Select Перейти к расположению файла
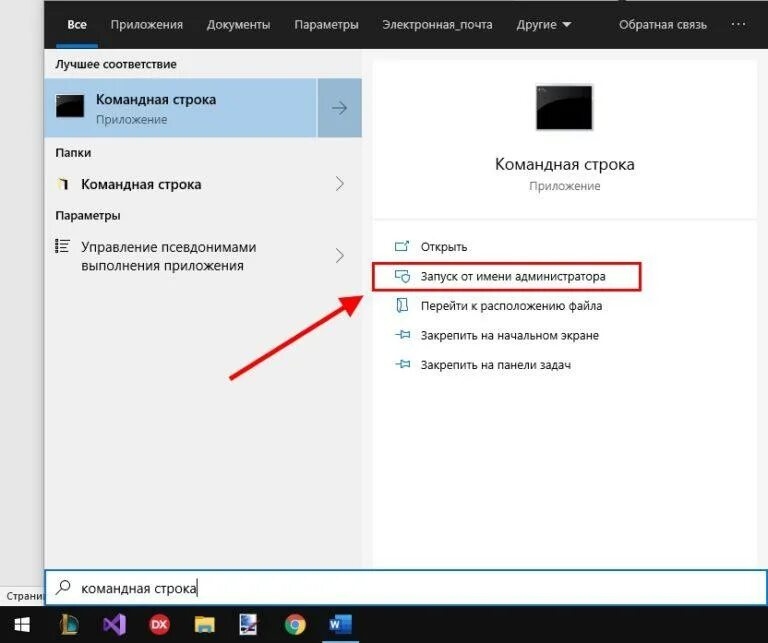 (511, 306)
